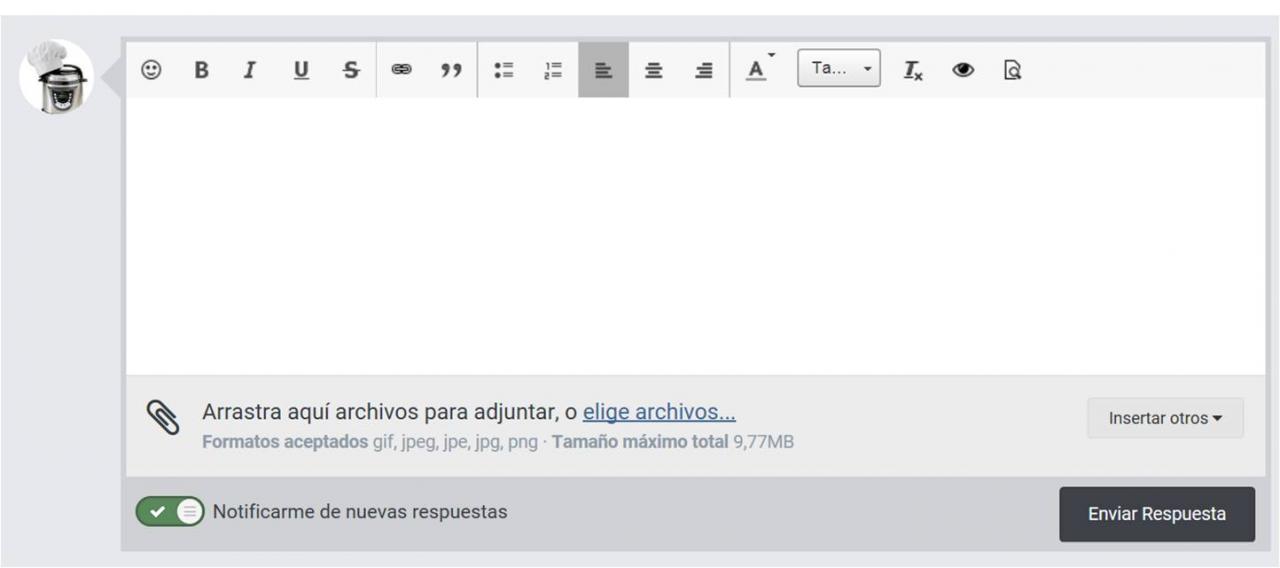Preview the post with the magnifier icon

click(x=1012, y=70)
